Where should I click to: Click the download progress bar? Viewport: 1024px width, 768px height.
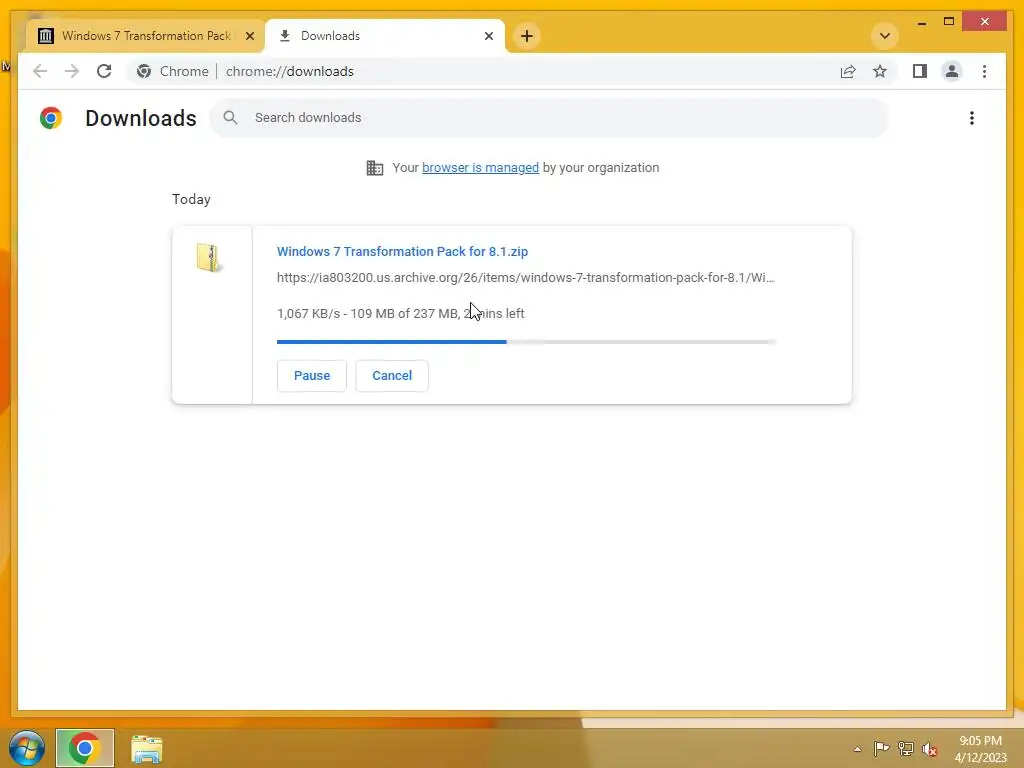[x=526, y=342]
